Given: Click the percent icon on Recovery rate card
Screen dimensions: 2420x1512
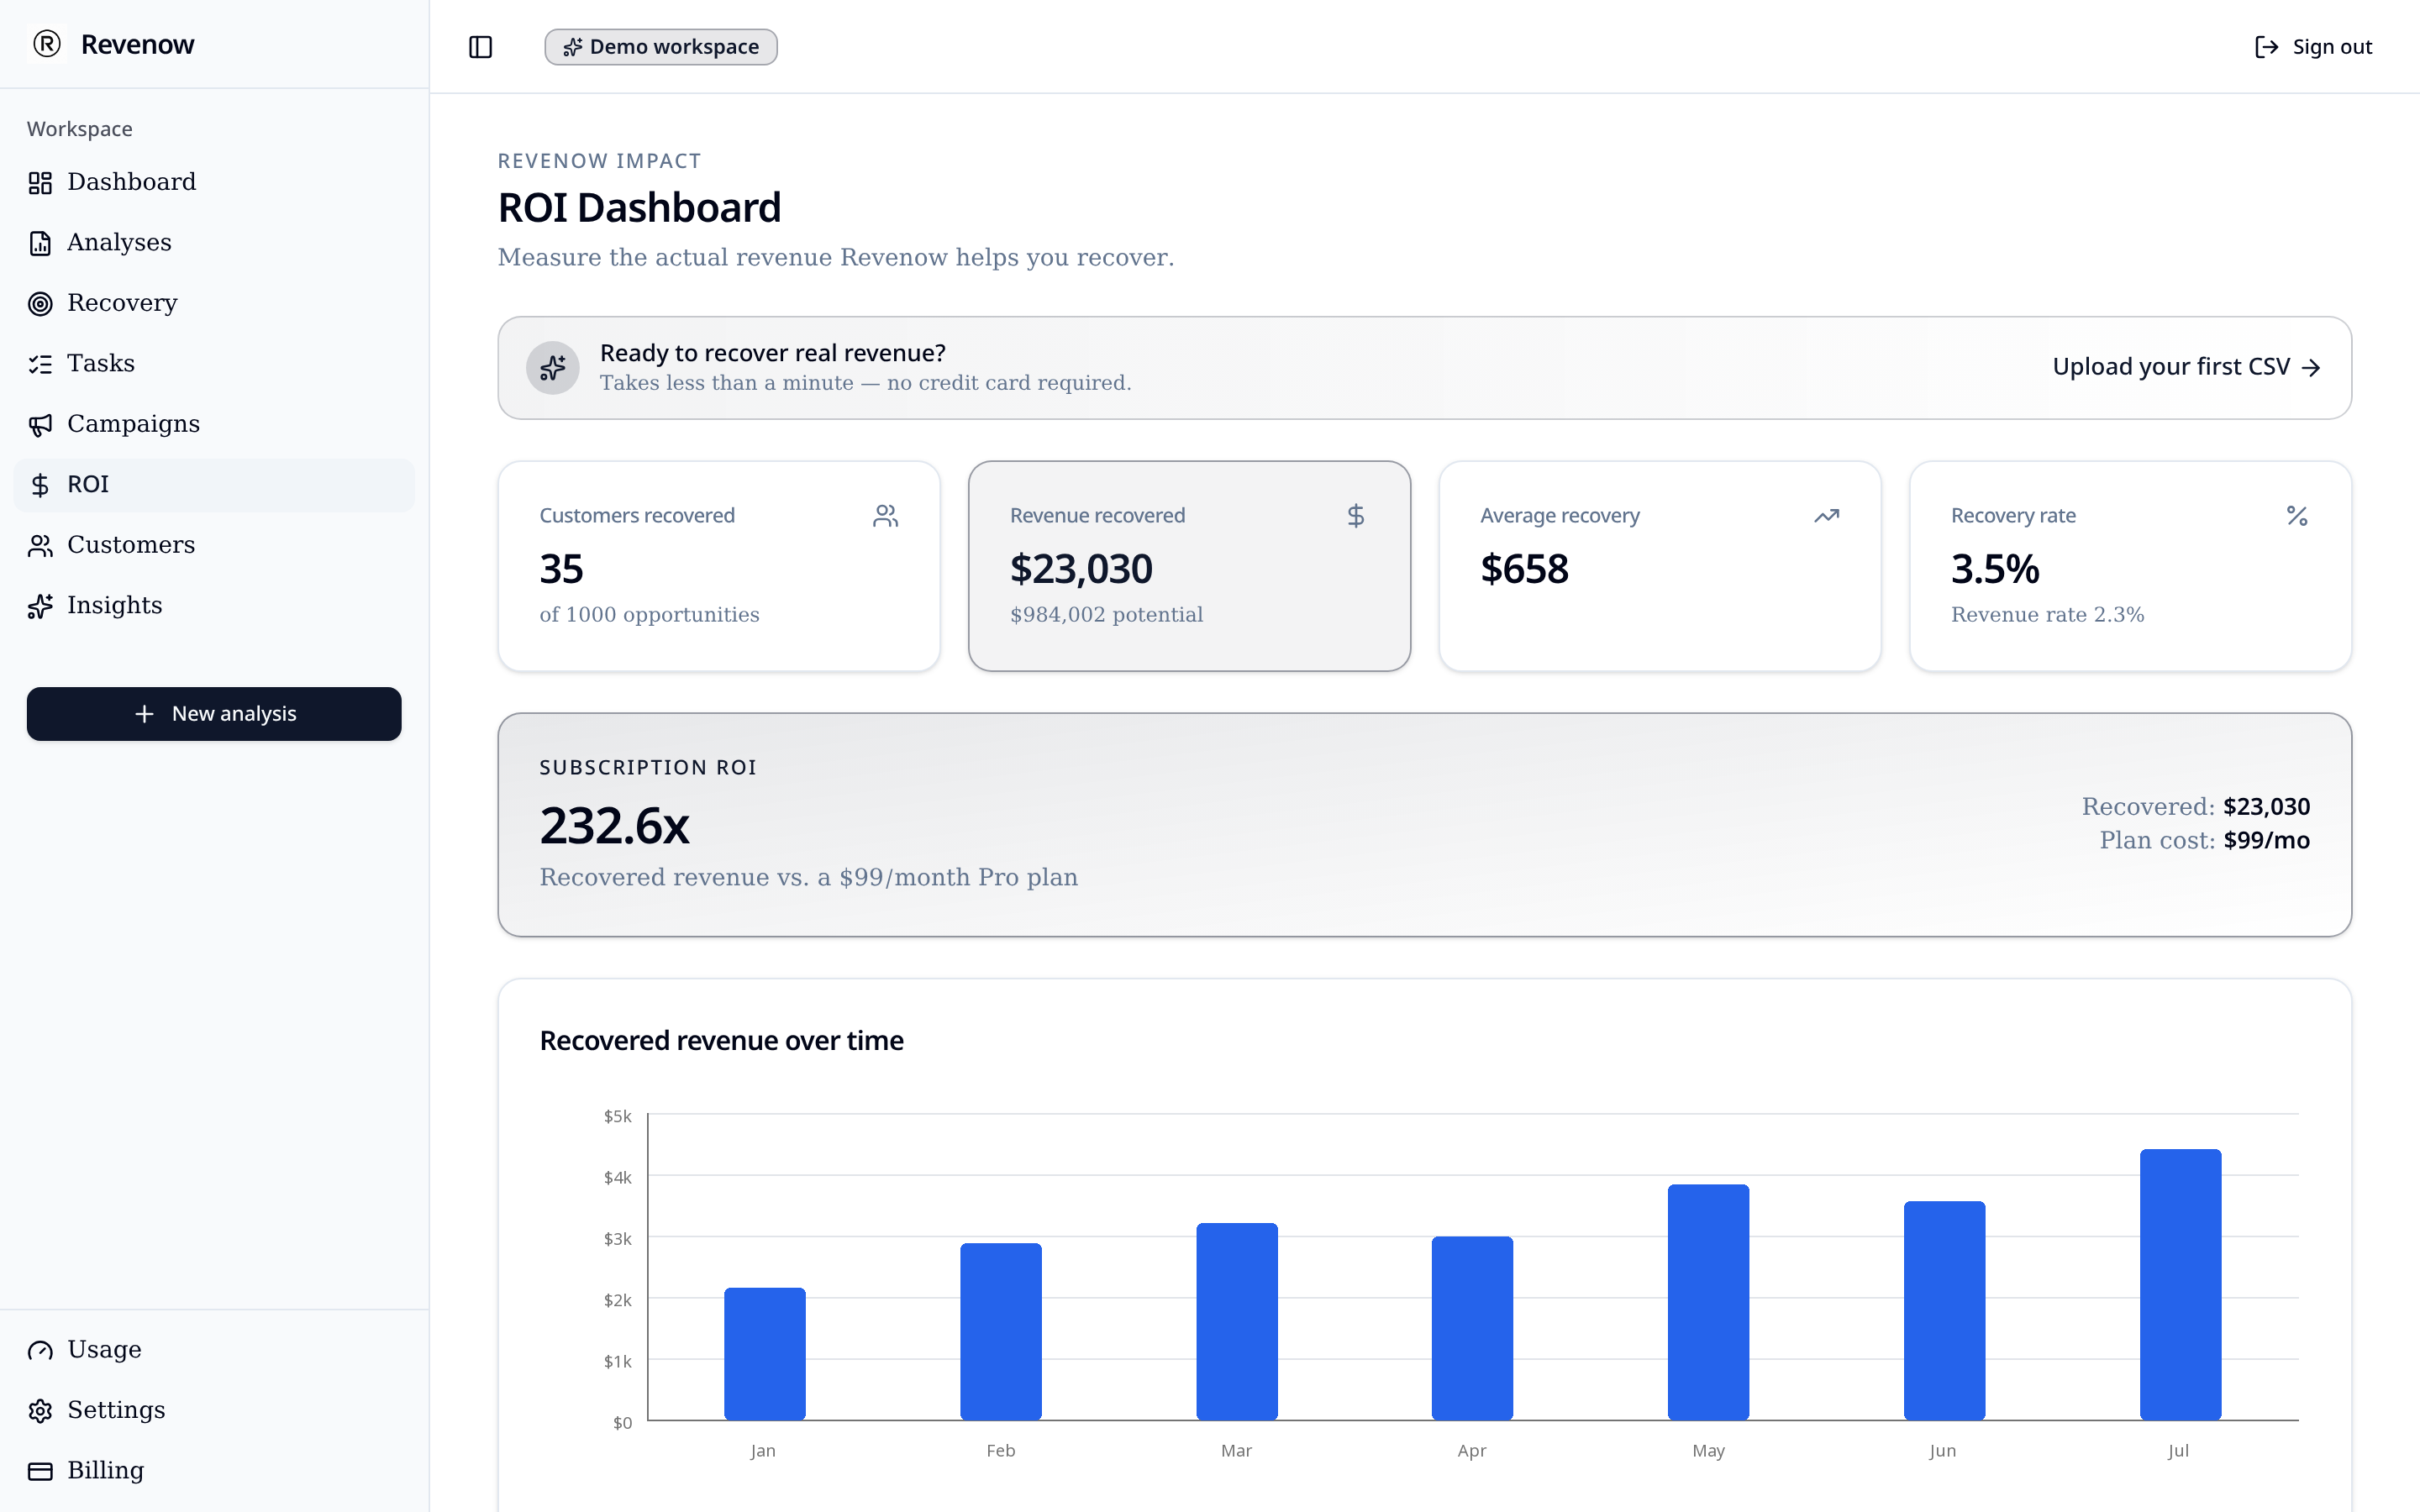Looking at the screenshot, I should point(2297,516).
